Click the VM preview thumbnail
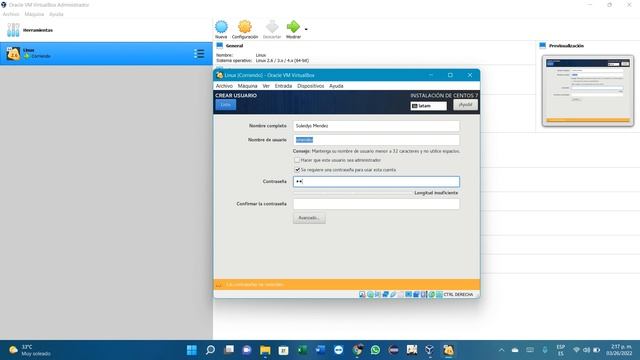The image size is (640, 360). click(588, 91)
